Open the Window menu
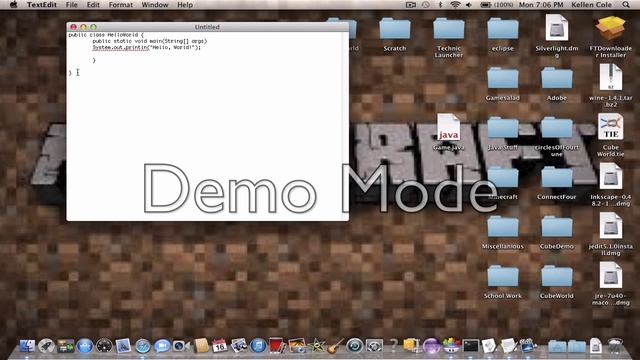640x360 pixels. (x=155, y=5)
